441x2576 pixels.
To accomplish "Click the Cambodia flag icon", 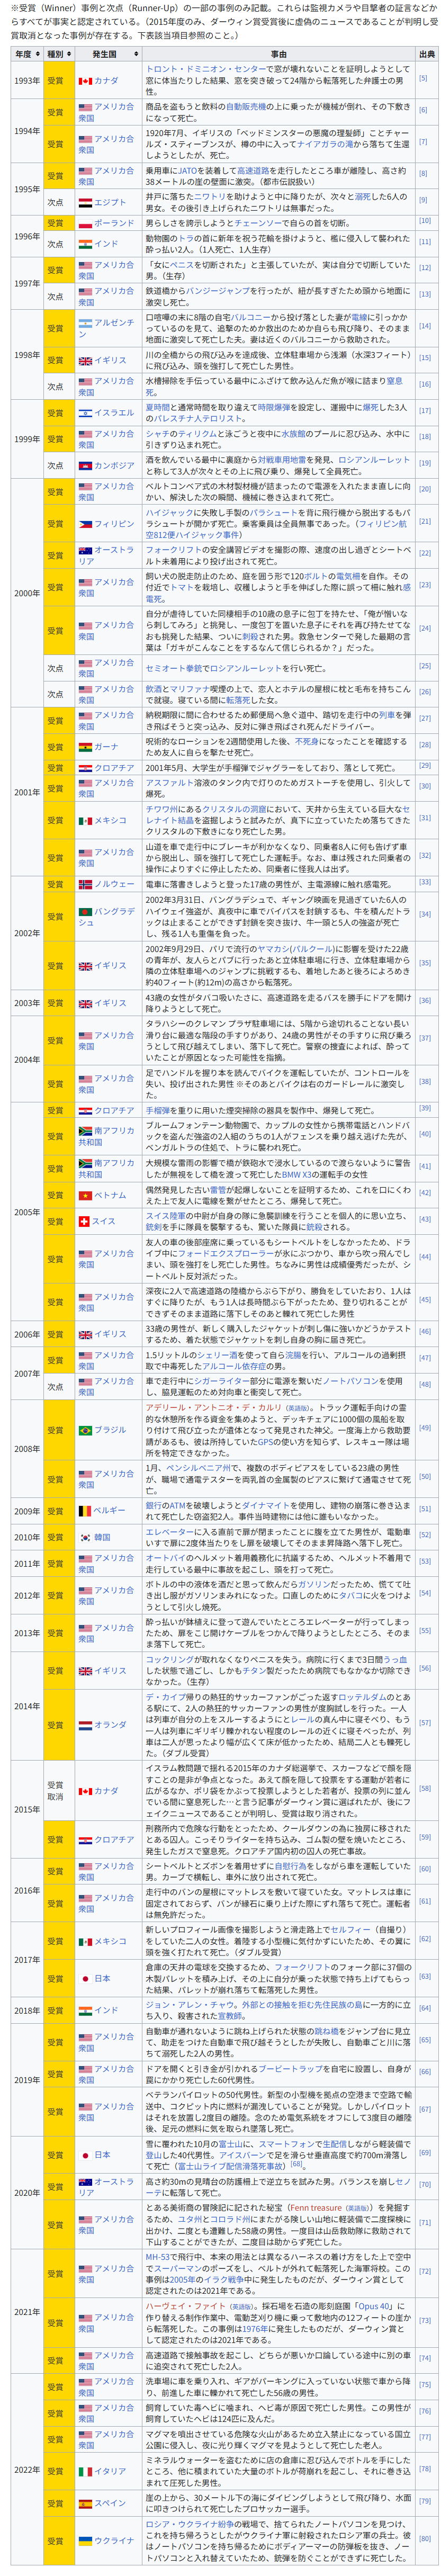I will (86, 465).
